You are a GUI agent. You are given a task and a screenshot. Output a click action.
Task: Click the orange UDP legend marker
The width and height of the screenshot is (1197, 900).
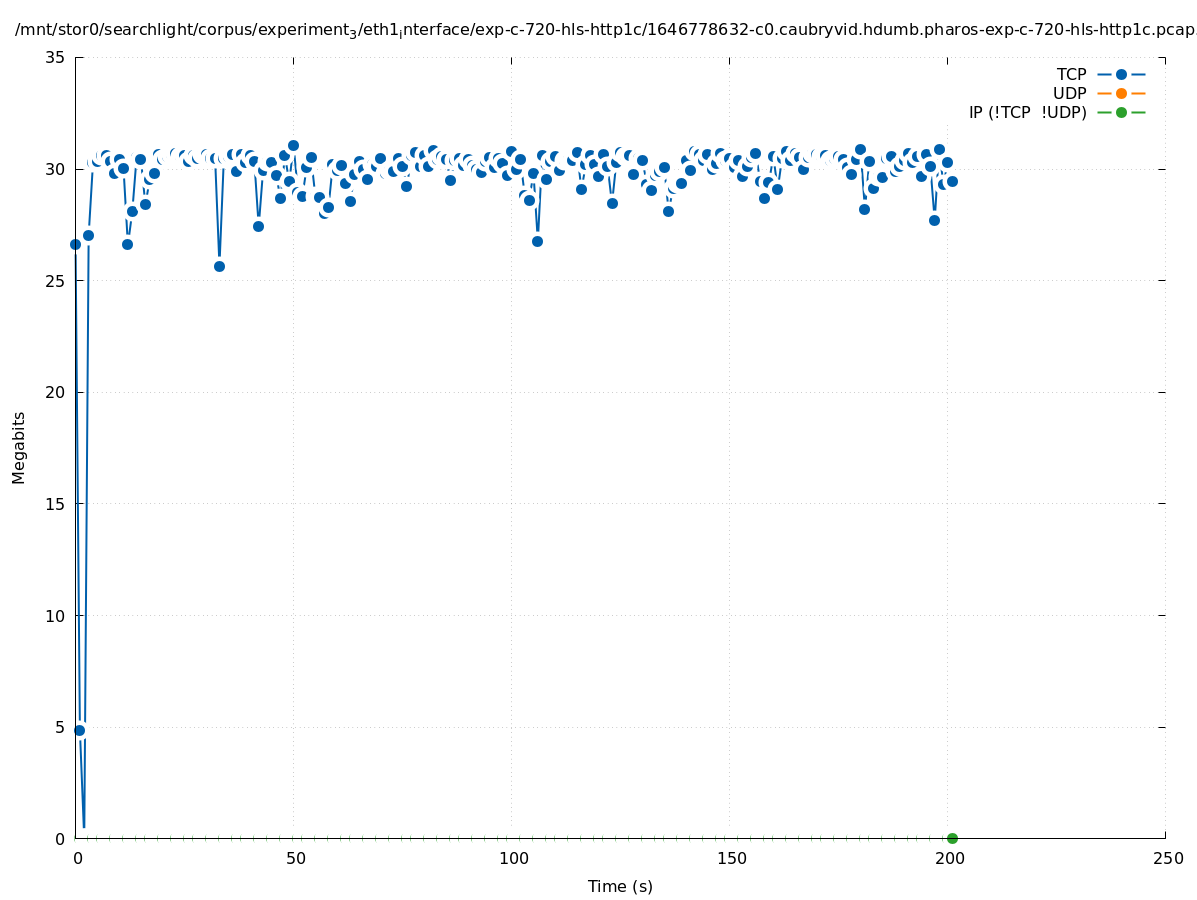[1121, 93]
